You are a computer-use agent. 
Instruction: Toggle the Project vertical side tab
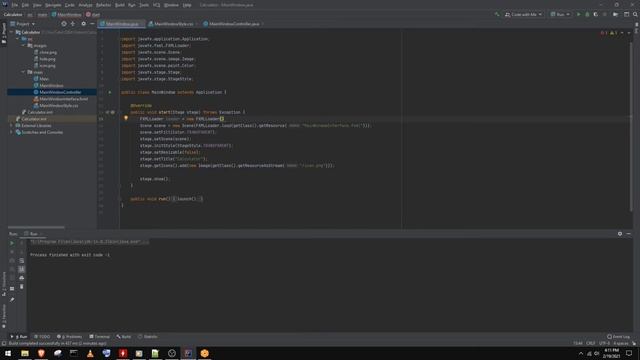(x=4, y=33)
